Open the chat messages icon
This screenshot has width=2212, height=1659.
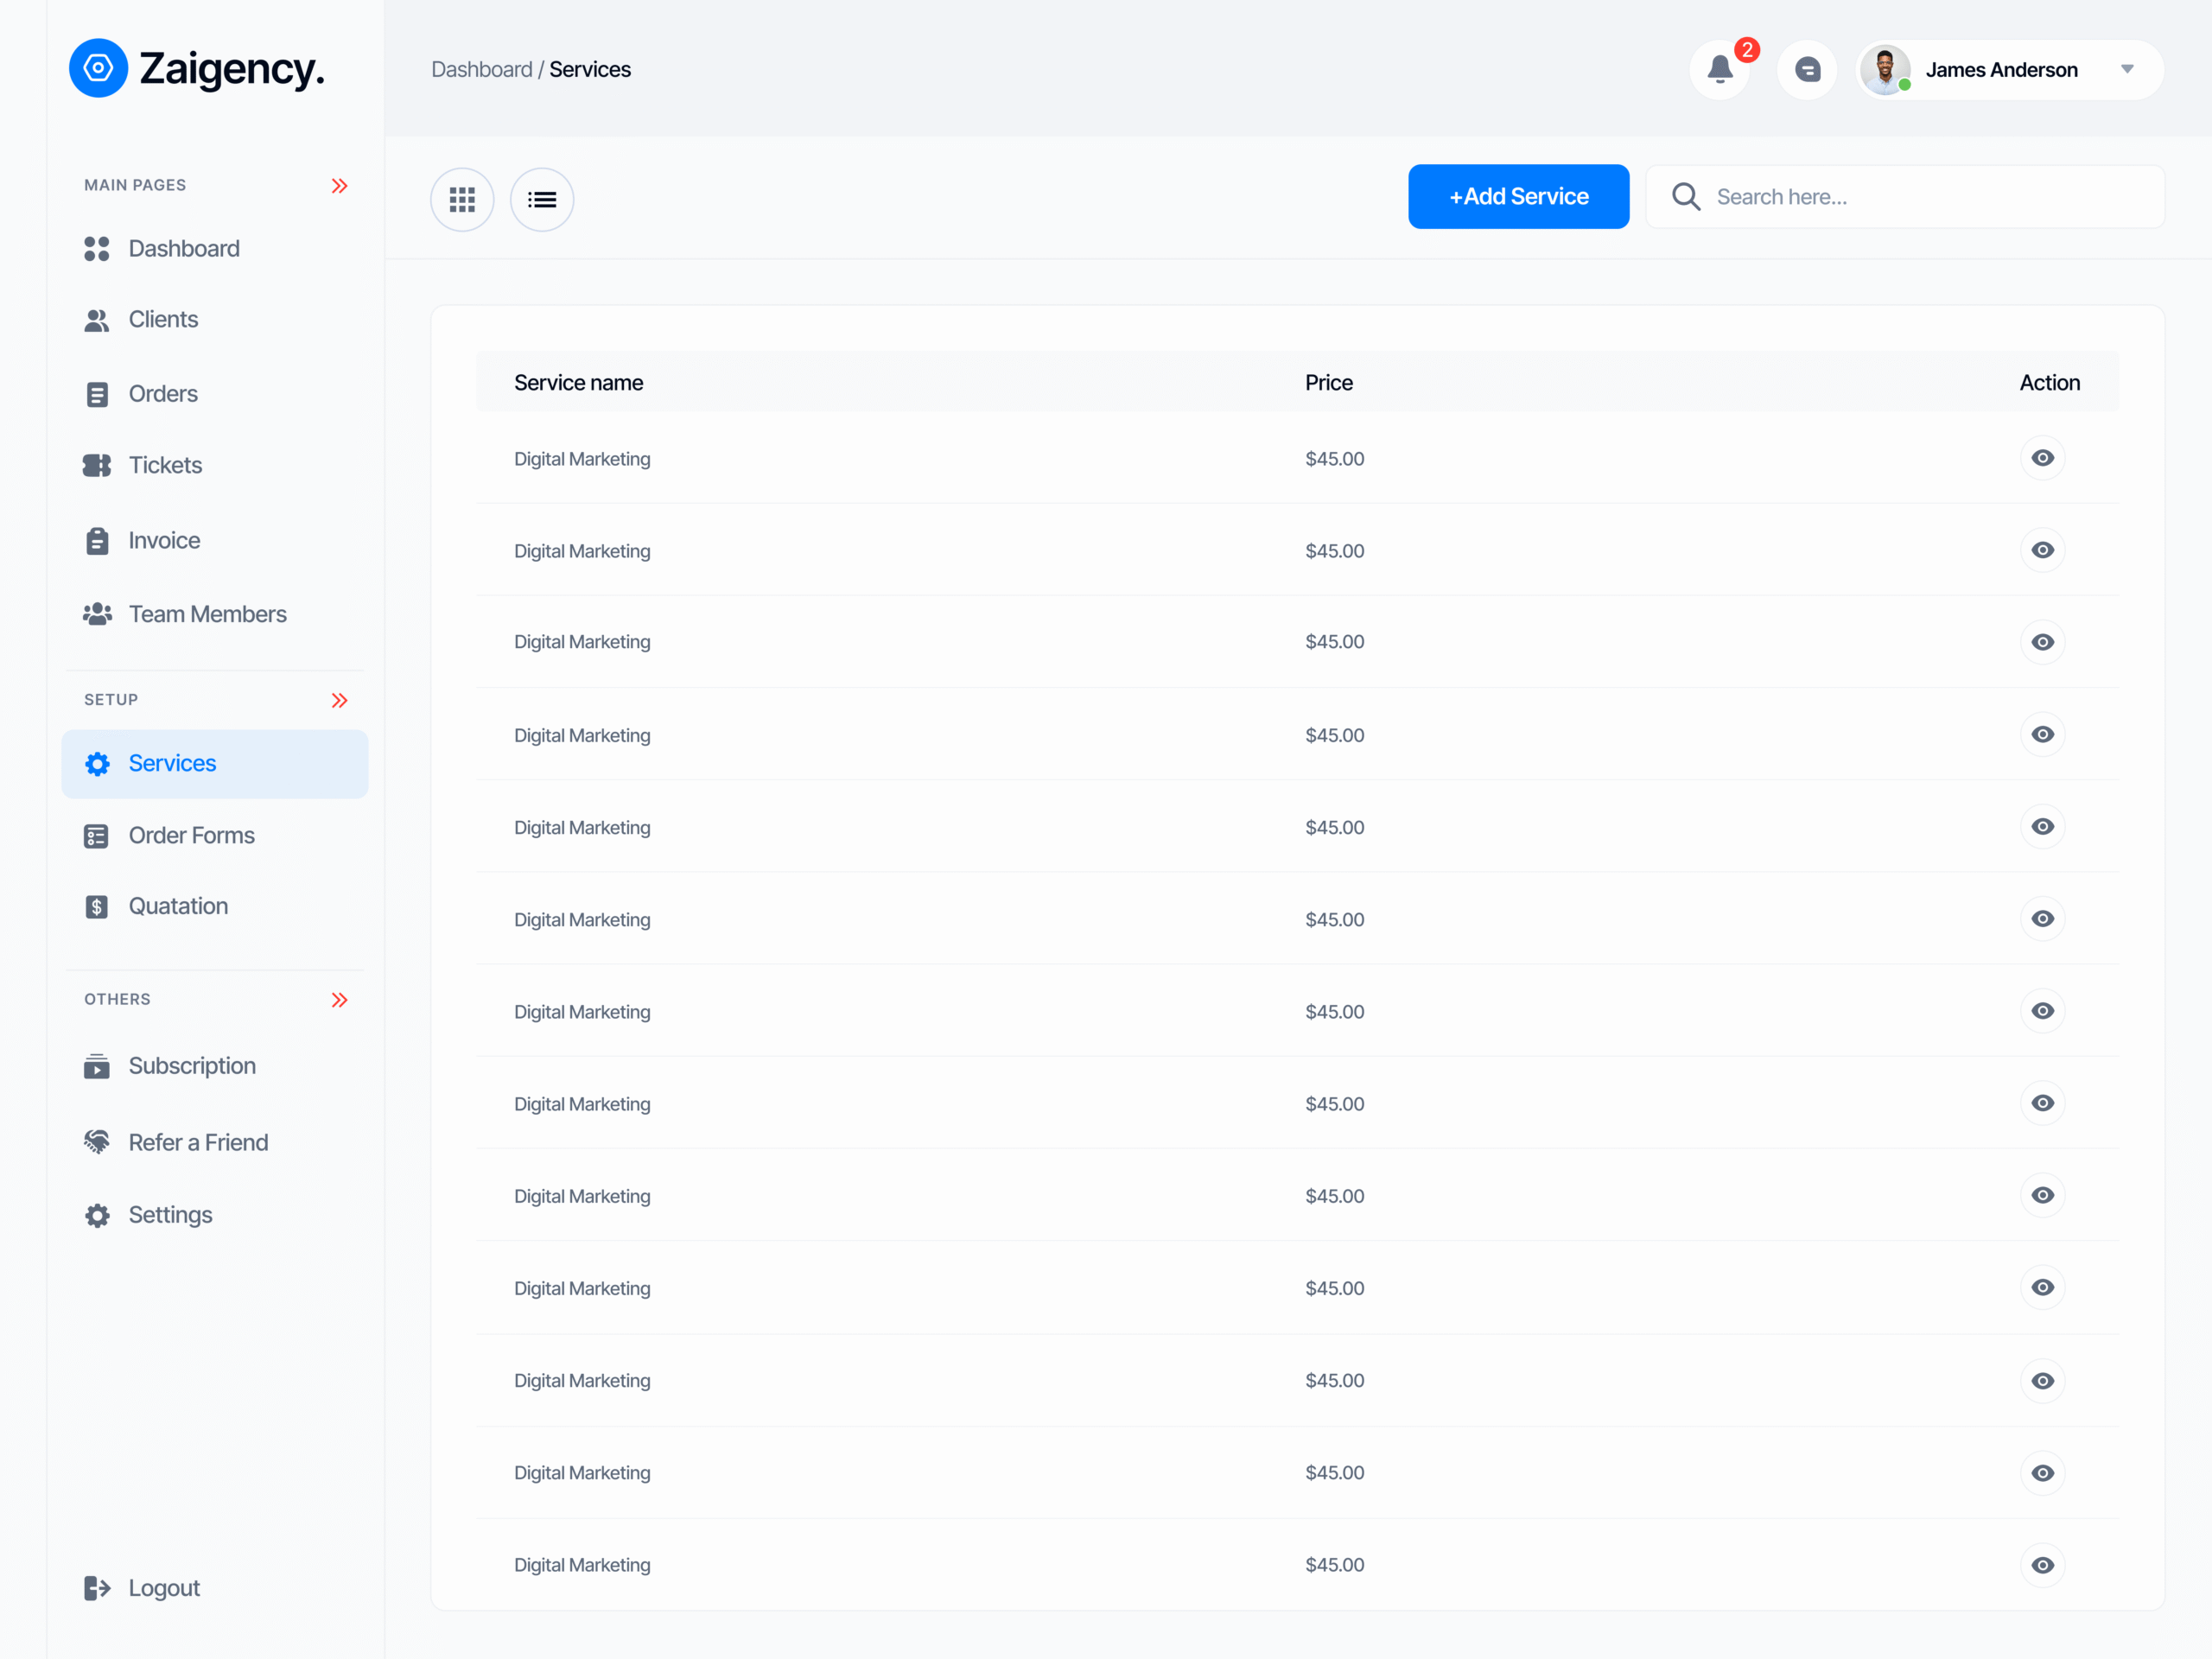click(x=1806, y=70)
